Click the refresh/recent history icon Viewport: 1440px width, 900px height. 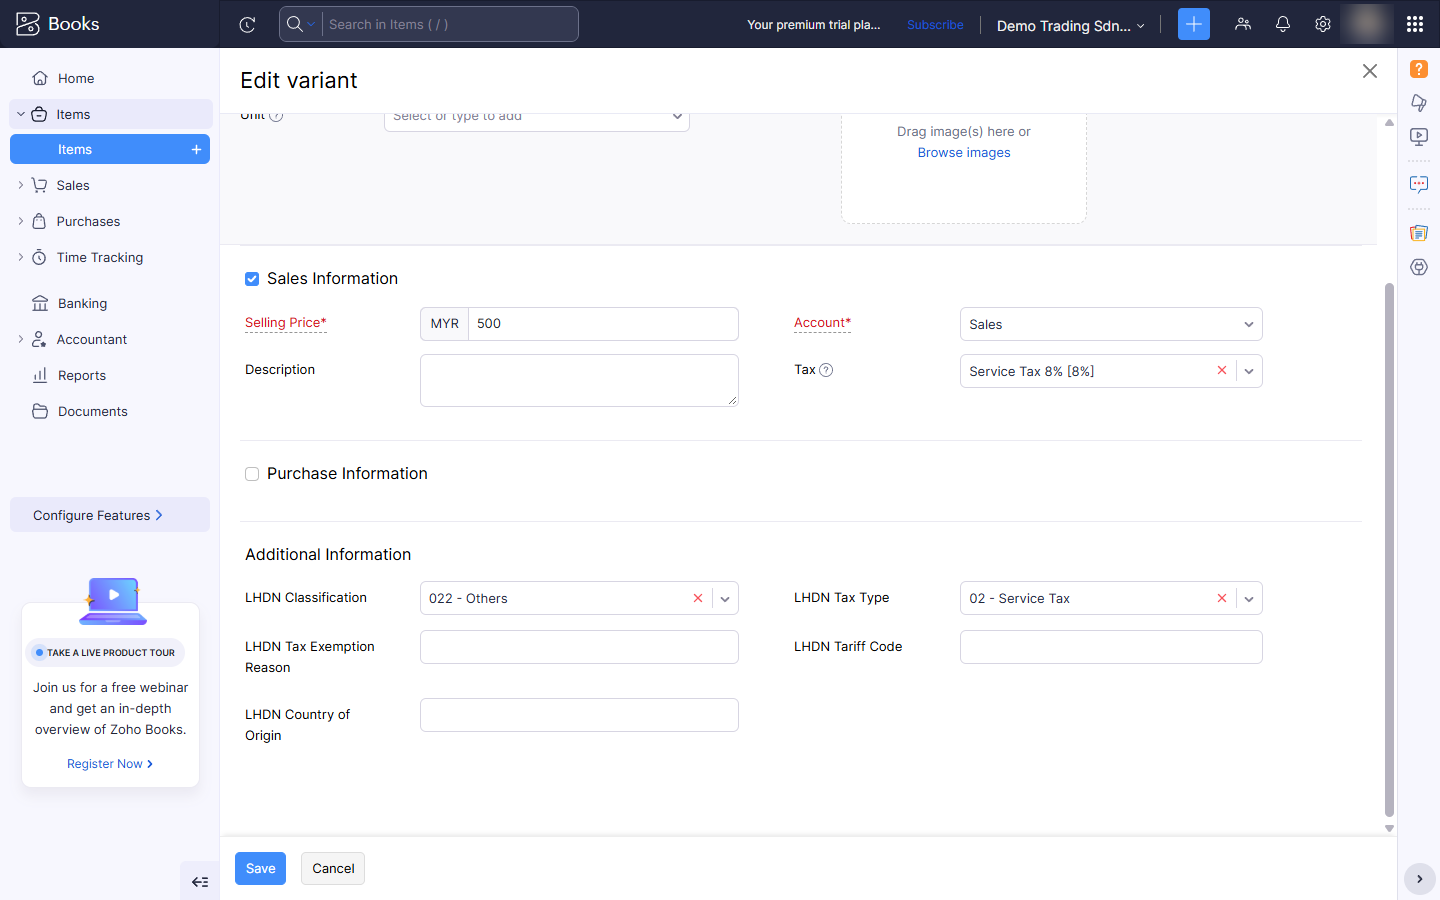247,25
